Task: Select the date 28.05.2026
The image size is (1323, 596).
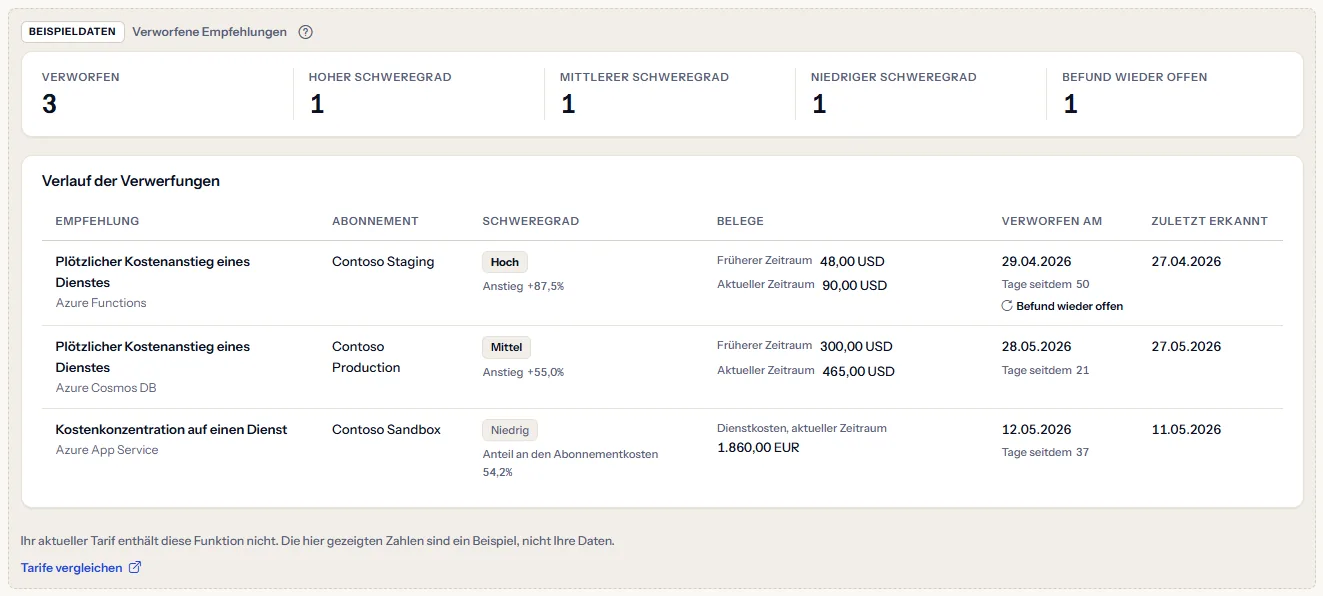Action: pyautogui.click(x=1036, y=347)
